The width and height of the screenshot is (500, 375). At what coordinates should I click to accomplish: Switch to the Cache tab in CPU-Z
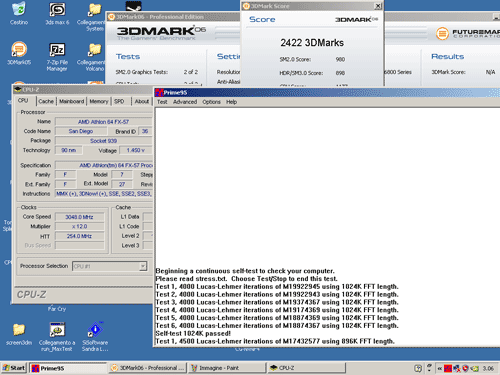click(x=46, y=101)
